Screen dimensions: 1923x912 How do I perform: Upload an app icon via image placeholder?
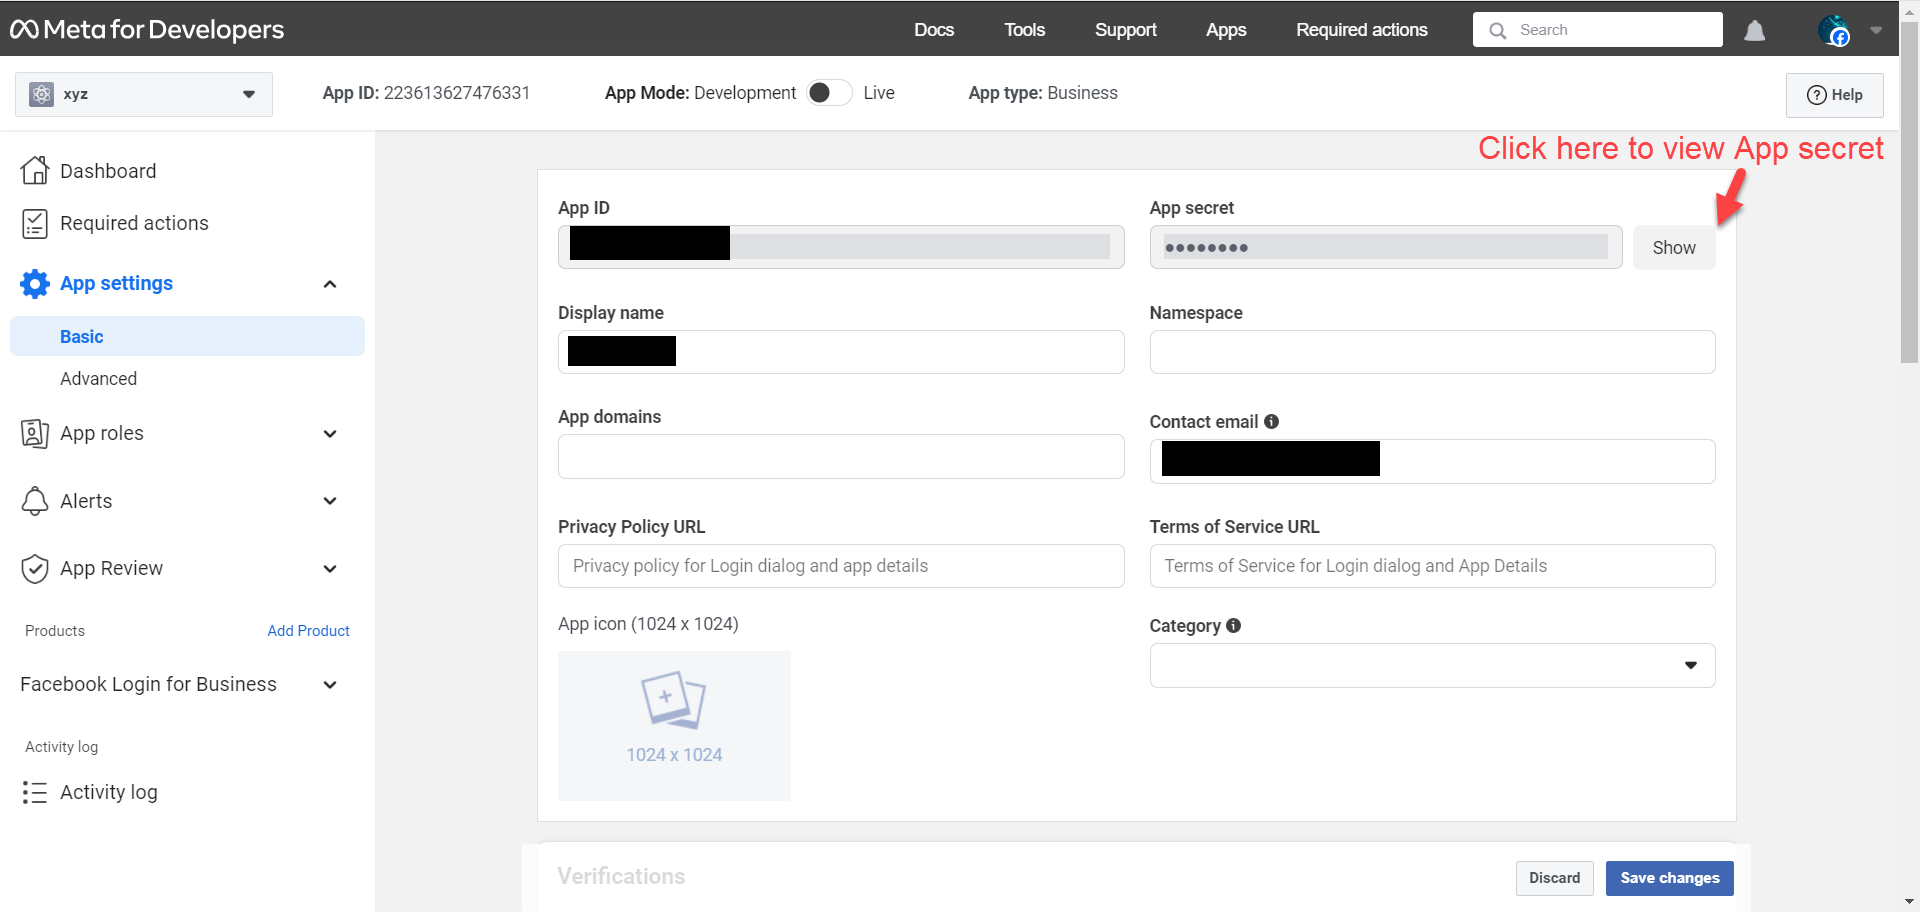(x=674, y=725)
